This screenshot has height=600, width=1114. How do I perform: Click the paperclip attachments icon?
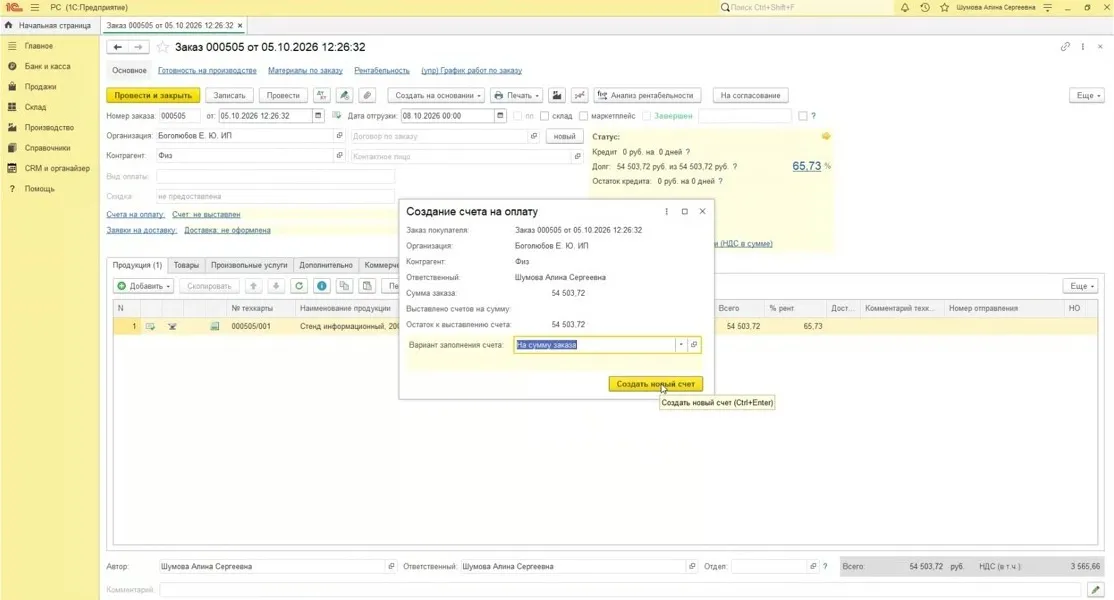(367, 95)
